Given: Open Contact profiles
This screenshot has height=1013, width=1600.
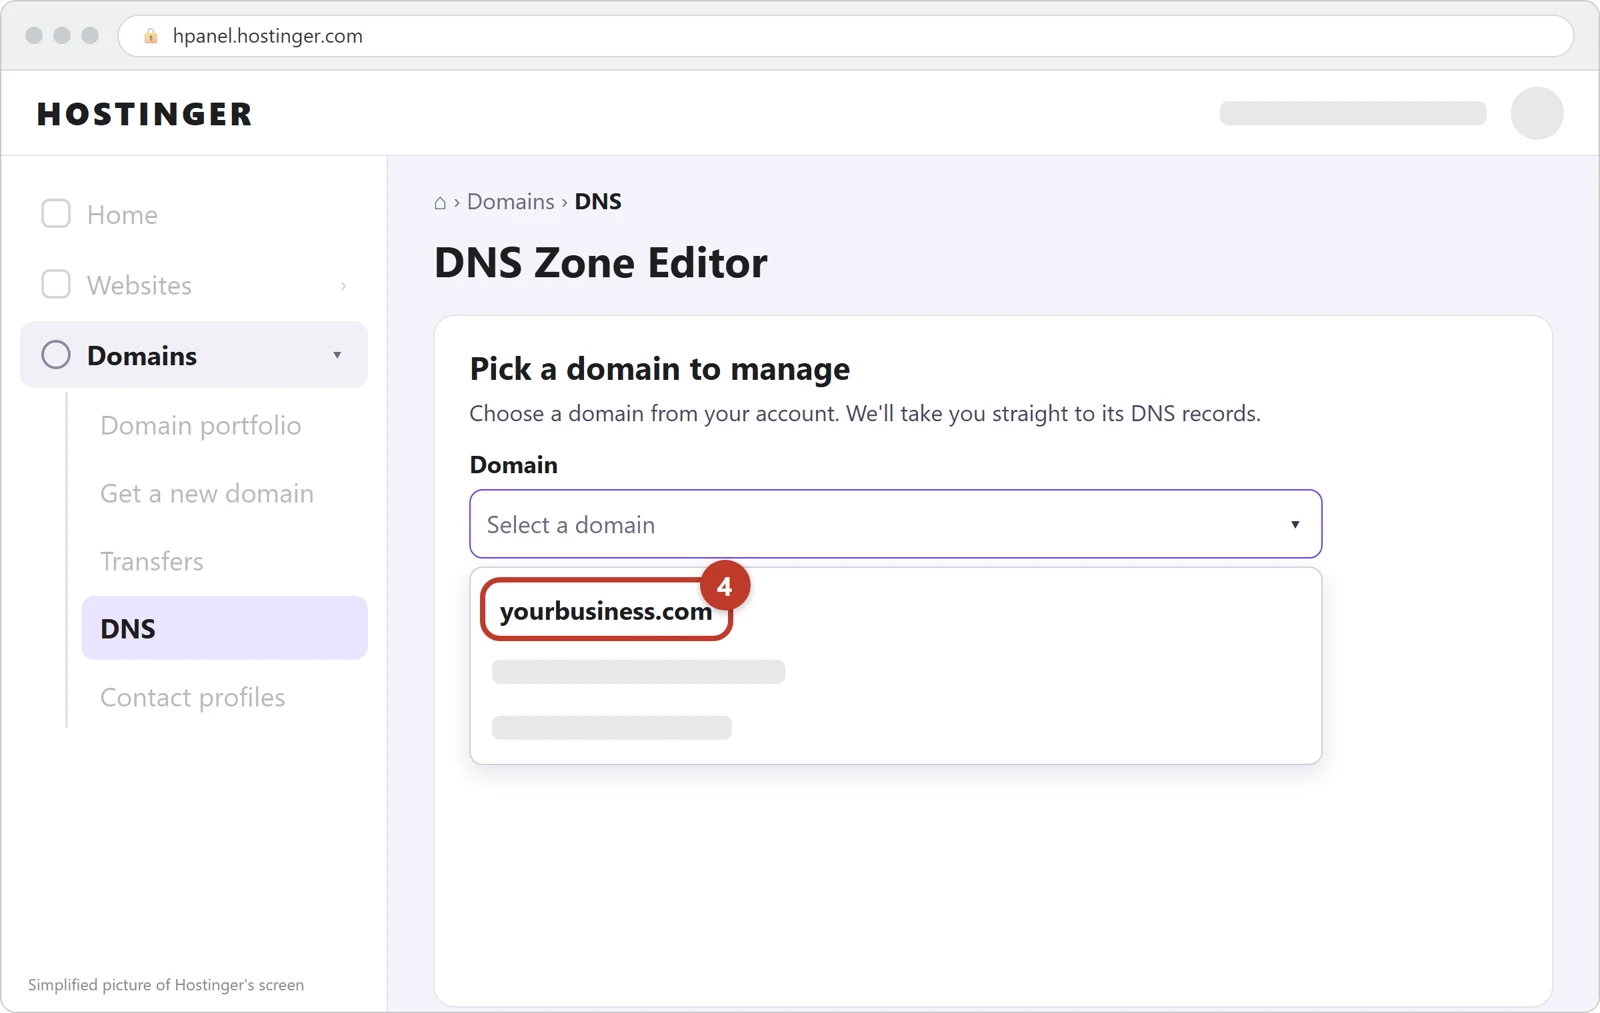Looking at the screenshot, I should (193, 697).
